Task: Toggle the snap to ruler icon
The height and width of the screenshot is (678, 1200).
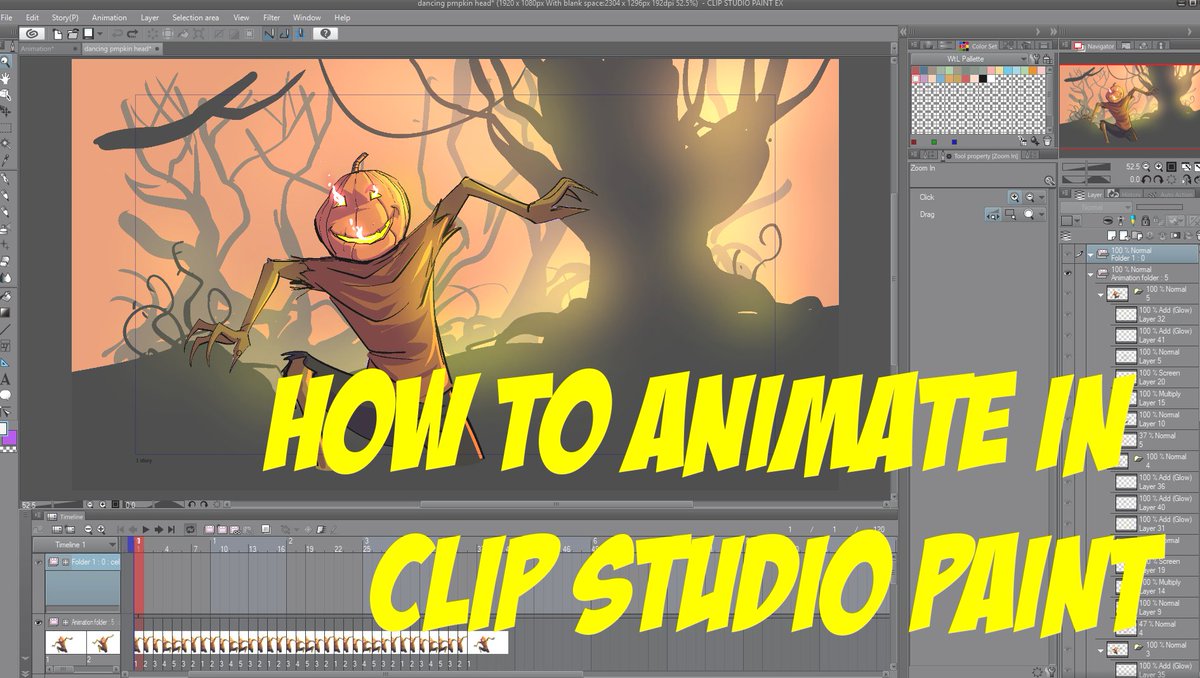Action: pyautogui.click(x=269, y=33)
